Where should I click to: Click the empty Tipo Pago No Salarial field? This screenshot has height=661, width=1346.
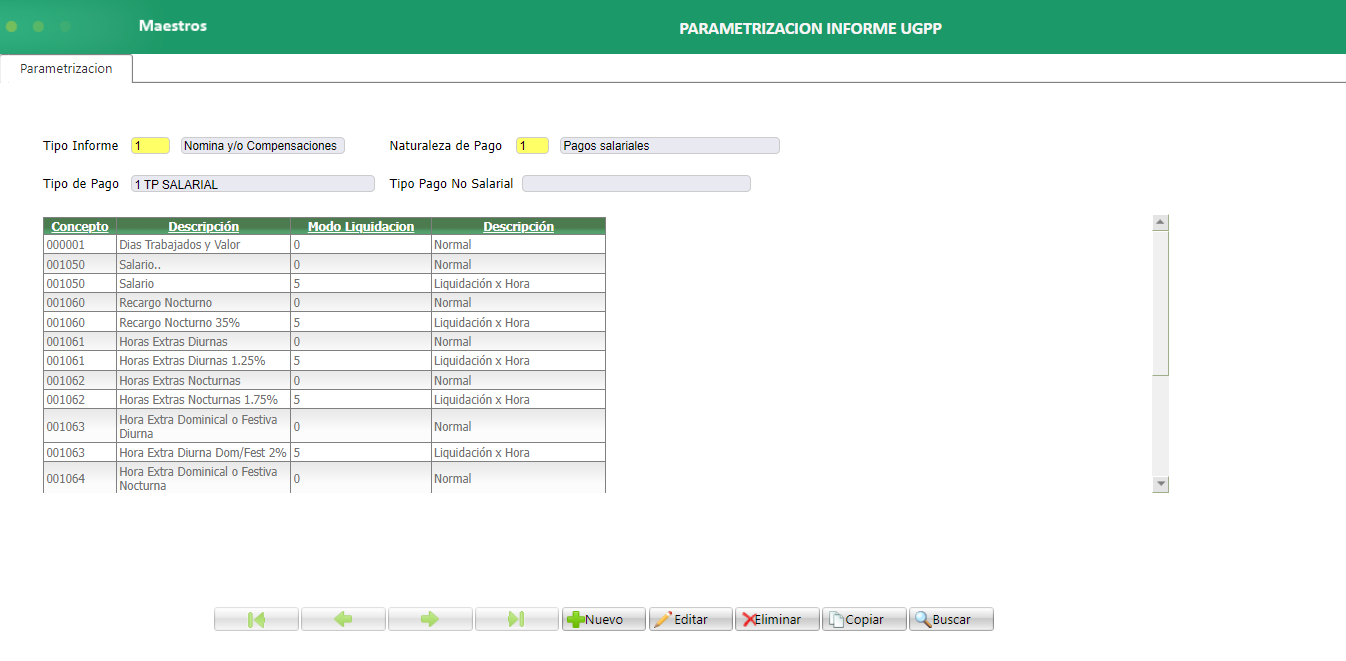click(x=636, y=184)
